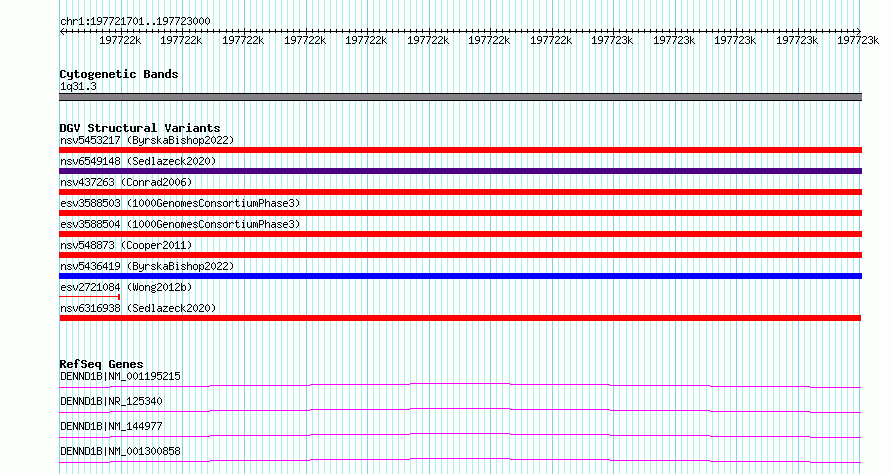Image resolution: width=890 pixels, height=474 pixels.
Task: Click the nsv437263 (Conrad2006) label
Action: (126, 182)
